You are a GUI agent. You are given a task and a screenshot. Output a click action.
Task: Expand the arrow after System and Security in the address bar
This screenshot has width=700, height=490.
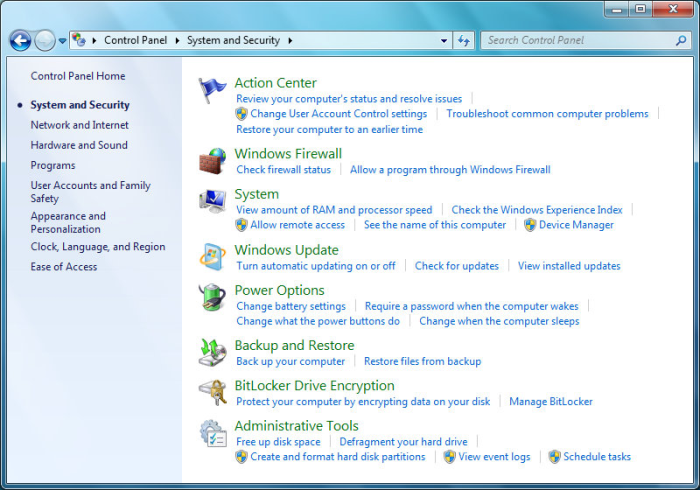coord(290,41)
